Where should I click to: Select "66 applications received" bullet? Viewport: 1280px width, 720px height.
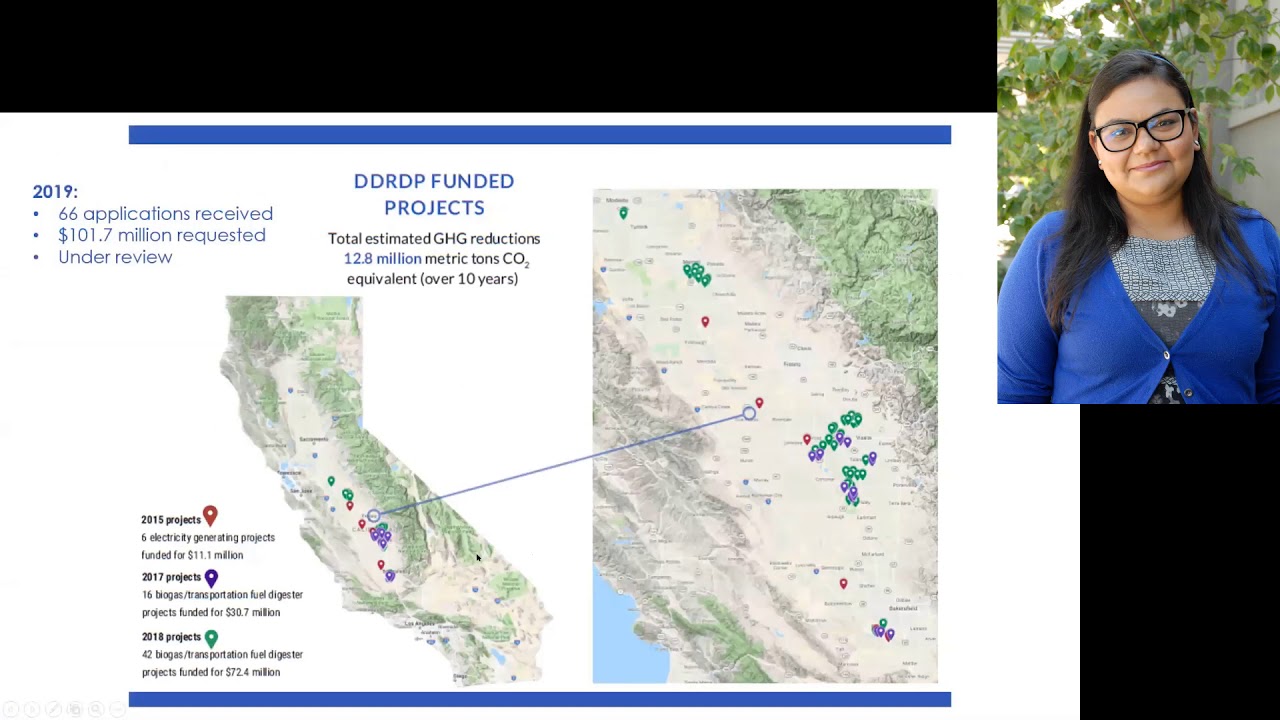click(x=165, y=213)
